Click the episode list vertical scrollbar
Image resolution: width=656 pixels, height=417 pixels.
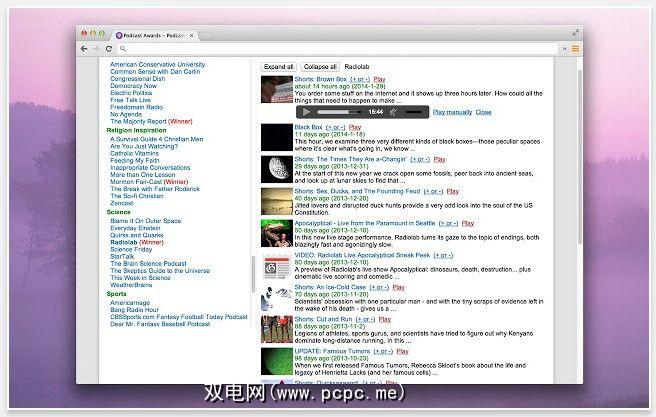click(x=579, y=157)
